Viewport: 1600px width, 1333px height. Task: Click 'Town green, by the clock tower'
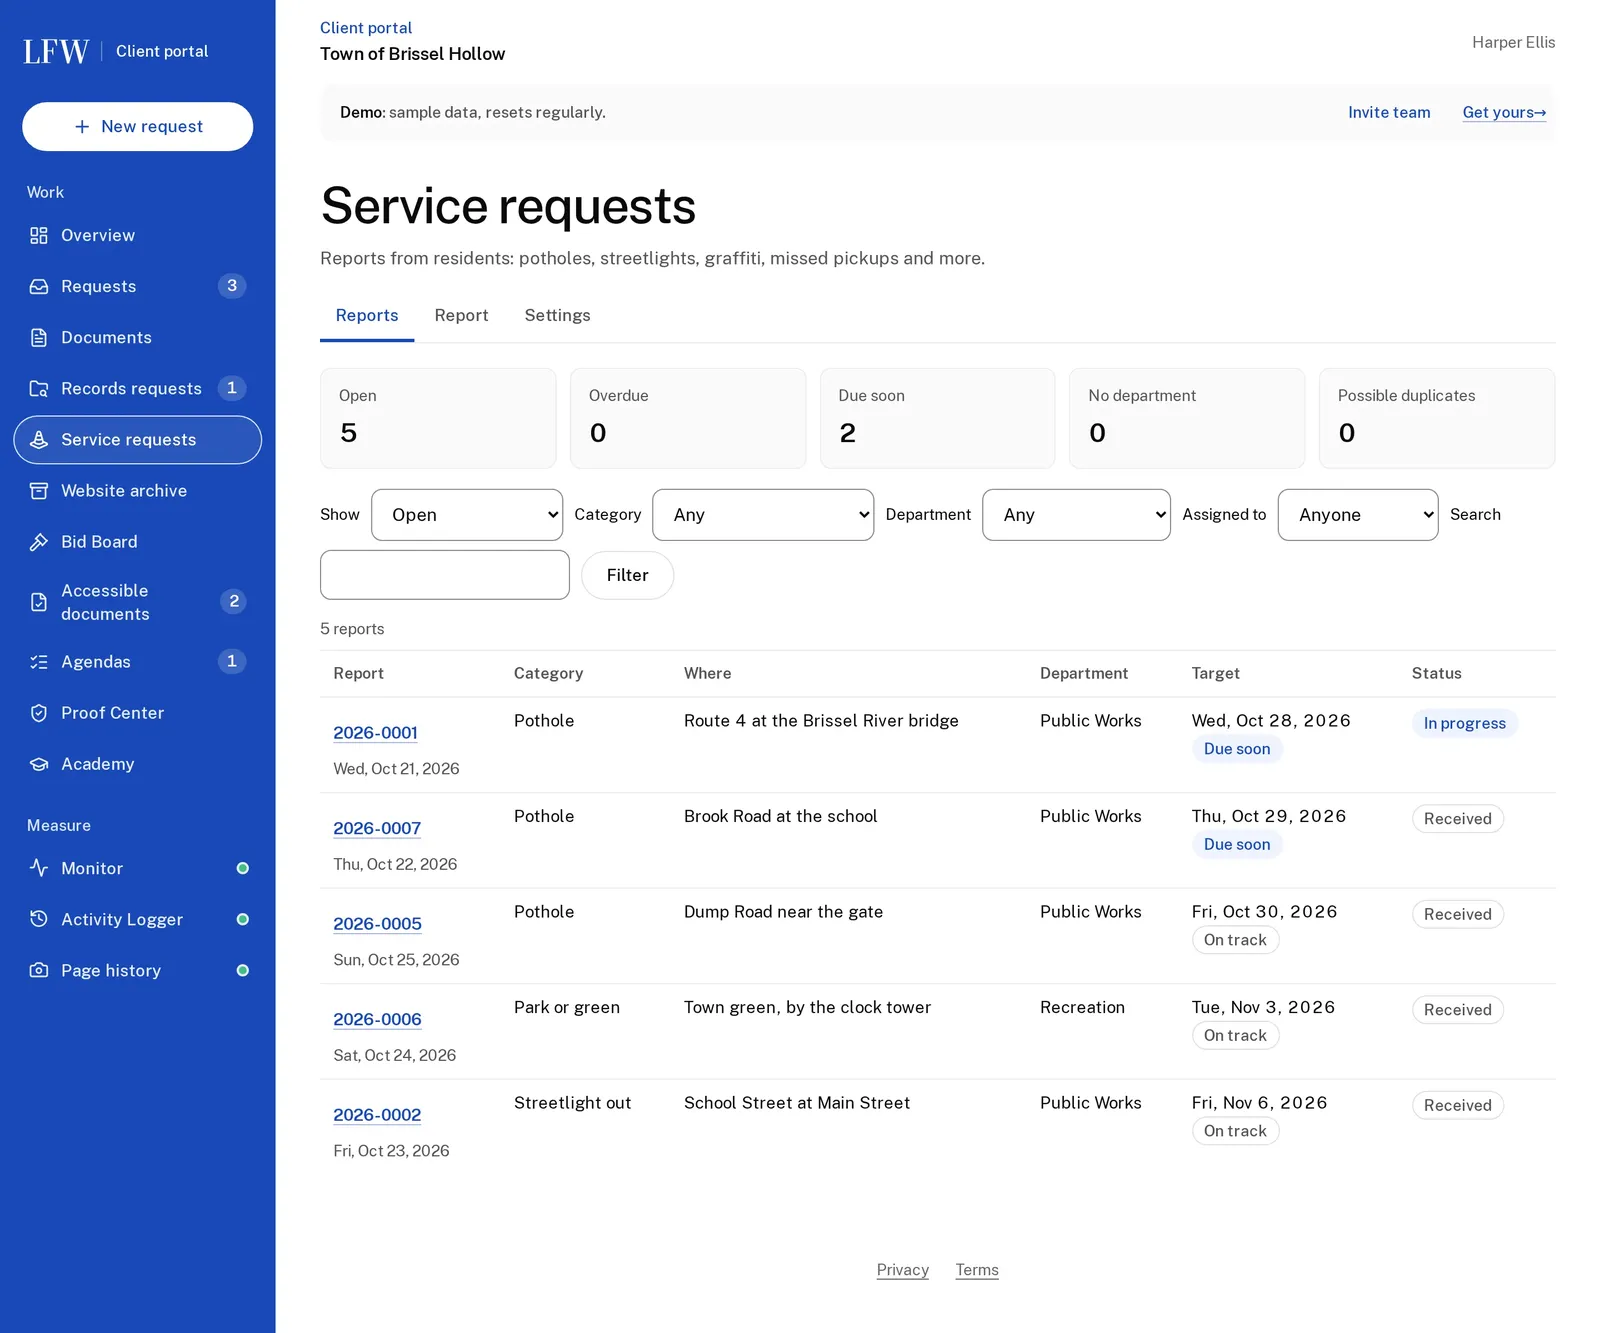click(807, 1007)
